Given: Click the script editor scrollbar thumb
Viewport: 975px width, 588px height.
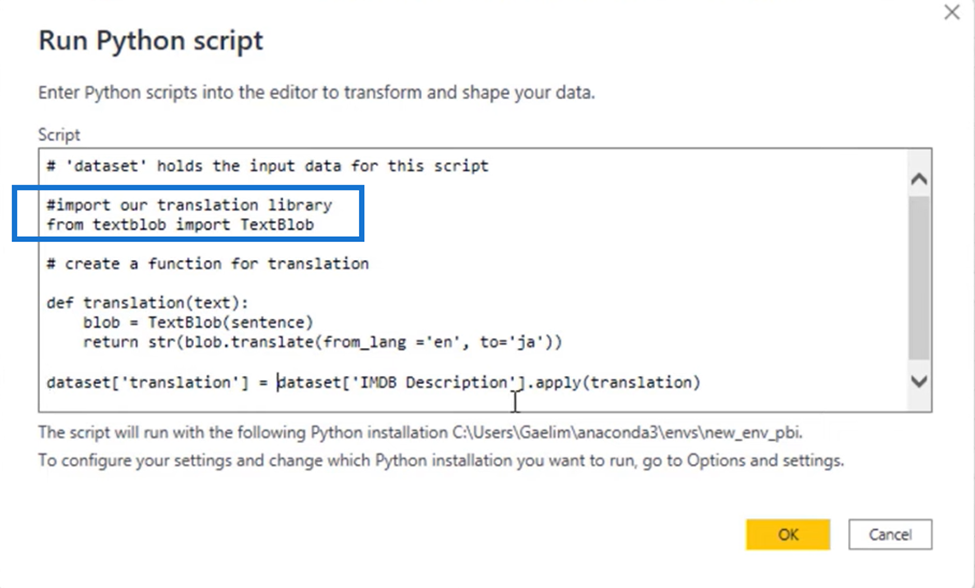Looking at the screenshot, I should coord(919,278).
